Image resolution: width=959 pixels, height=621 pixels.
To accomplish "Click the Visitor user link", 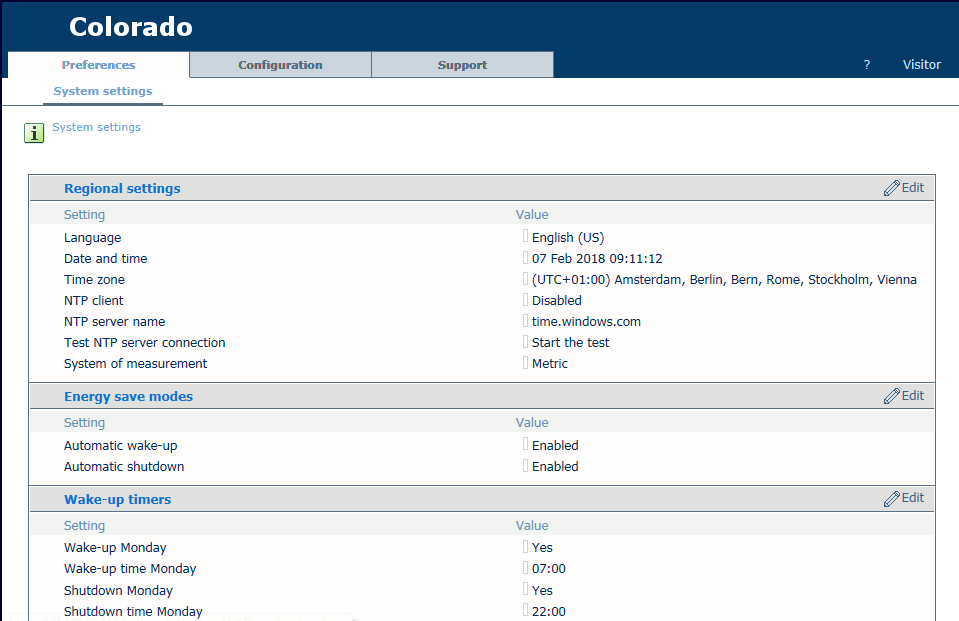I will click(921, 65).
